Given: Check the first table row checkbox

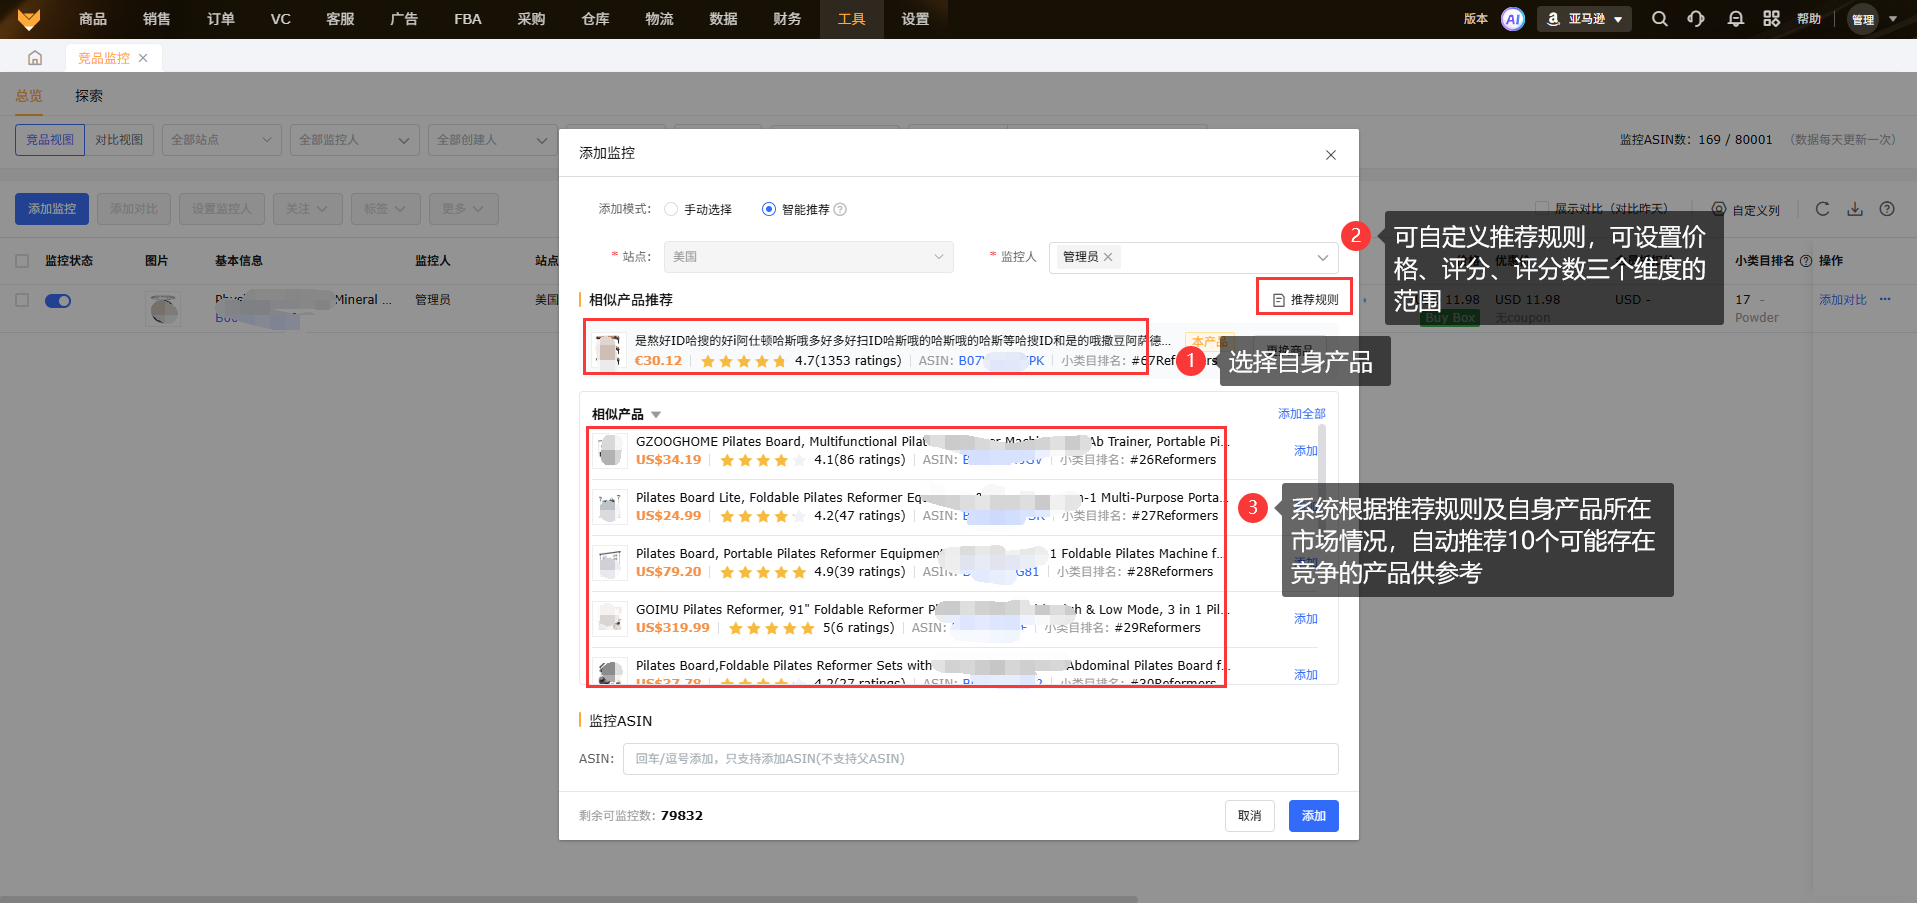Looking at the screenshot, I should click(x=22, y=300).
